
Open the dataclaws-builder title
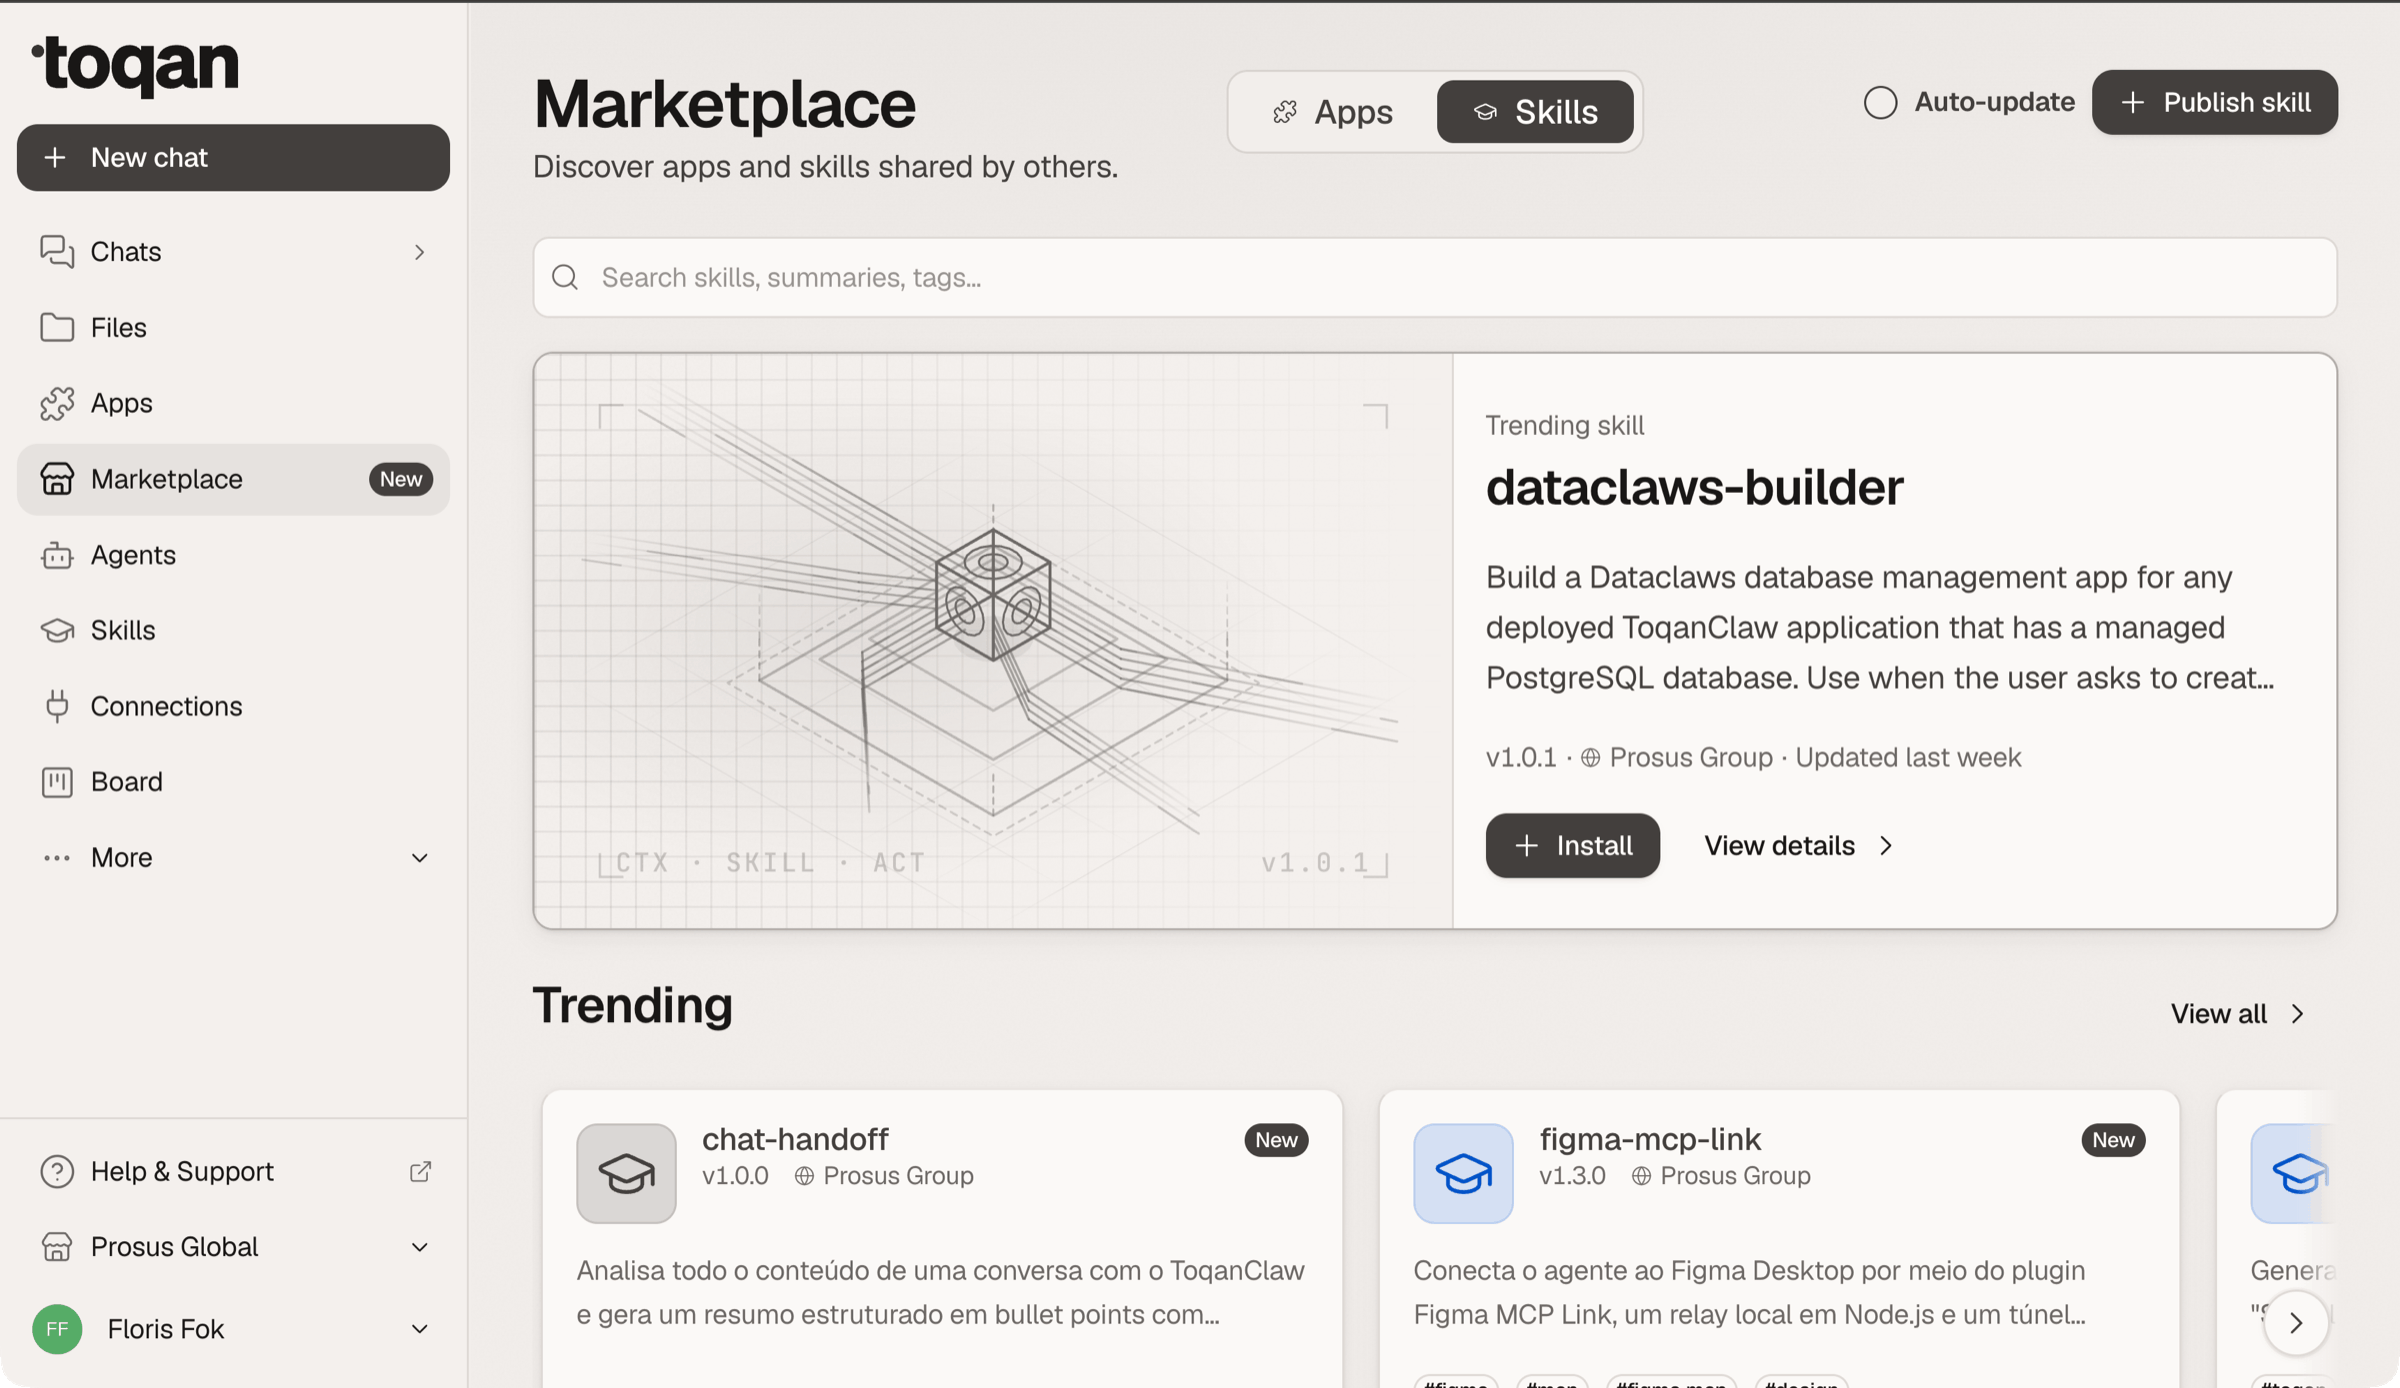click(1694, 488)
